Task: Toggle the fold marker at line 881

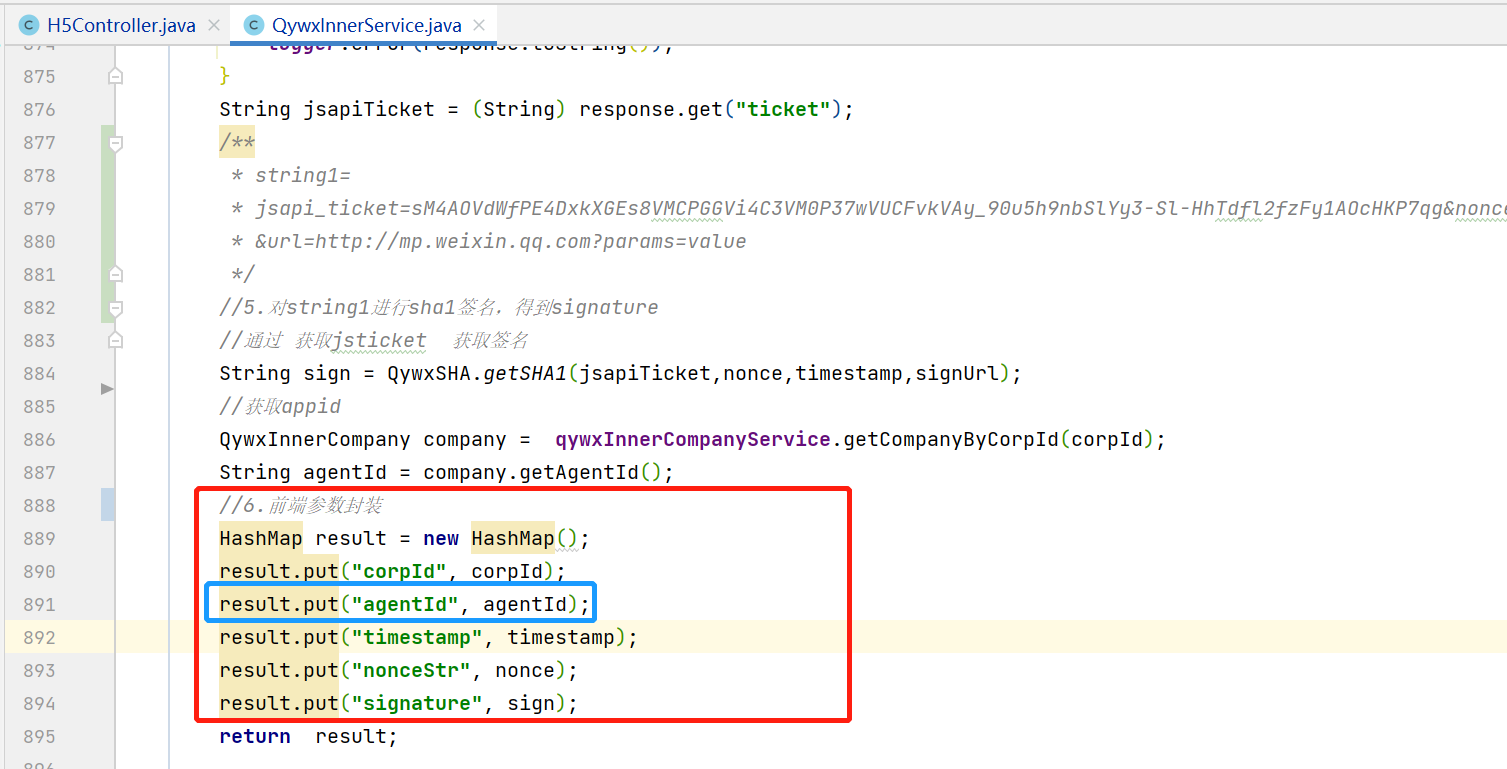Action: click(x=115, y=274)
